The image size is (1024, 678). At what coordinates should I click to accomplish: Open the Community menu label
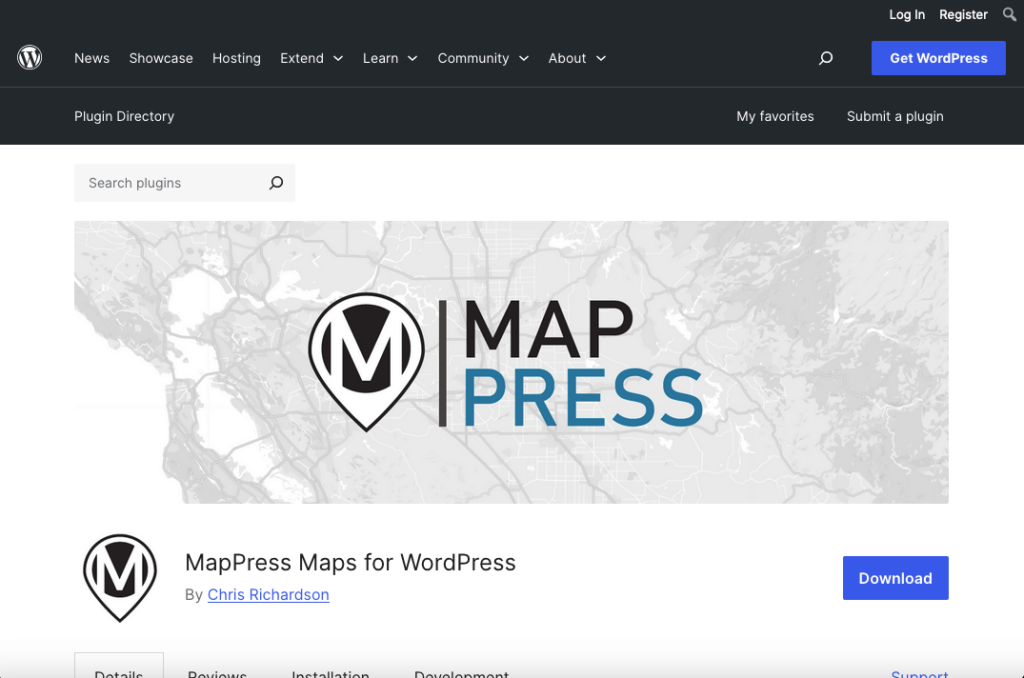pos(473,58)
